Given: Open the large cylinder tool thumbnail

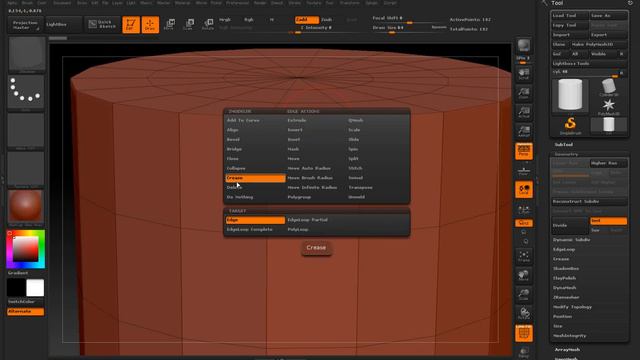Looking at the screenshot, I should point(570,95).
